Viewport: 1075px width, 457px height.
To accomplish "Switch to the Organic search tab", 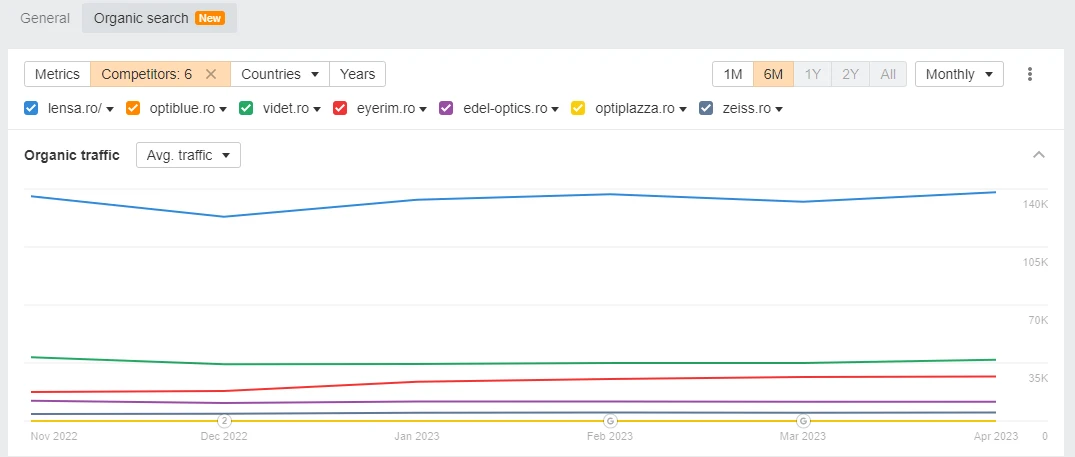I will [x=159, y=18].
